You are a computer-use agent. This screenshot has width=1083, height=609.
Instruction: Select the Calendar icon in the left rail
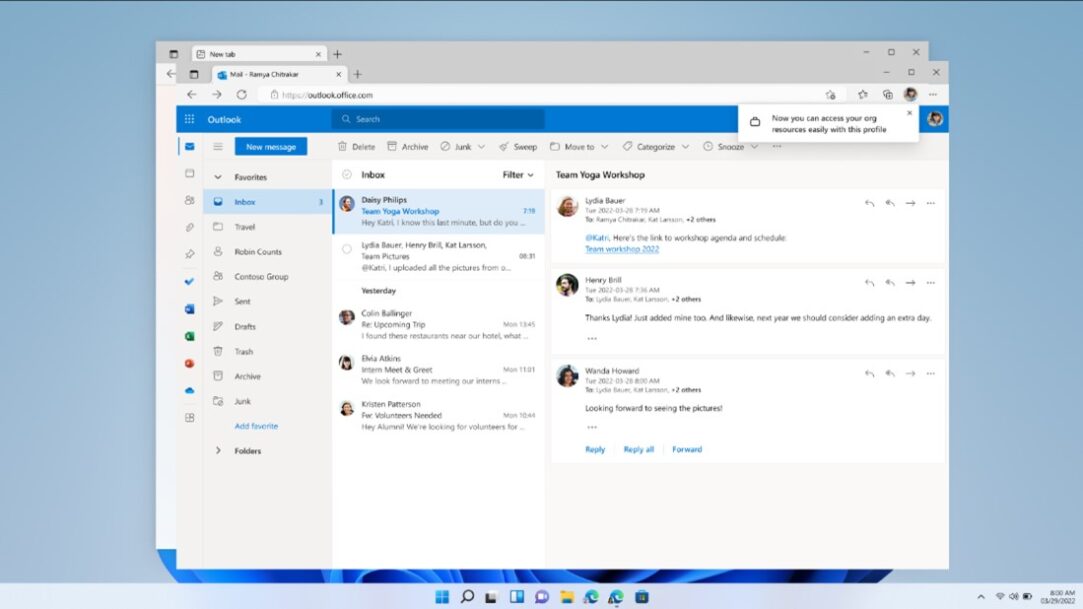click(189, 175)
